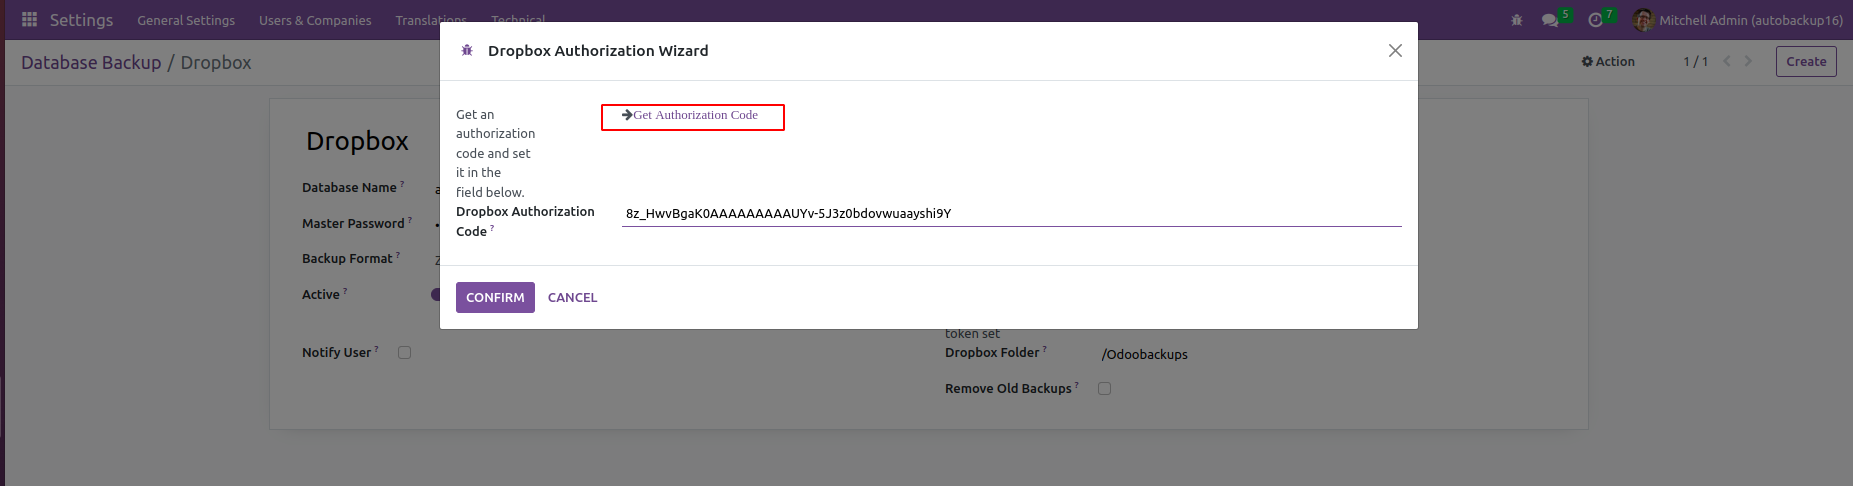This screenshot has width=1853, height=486.
Task: Cancel the authorization wizard
Action: click(572, 297)
